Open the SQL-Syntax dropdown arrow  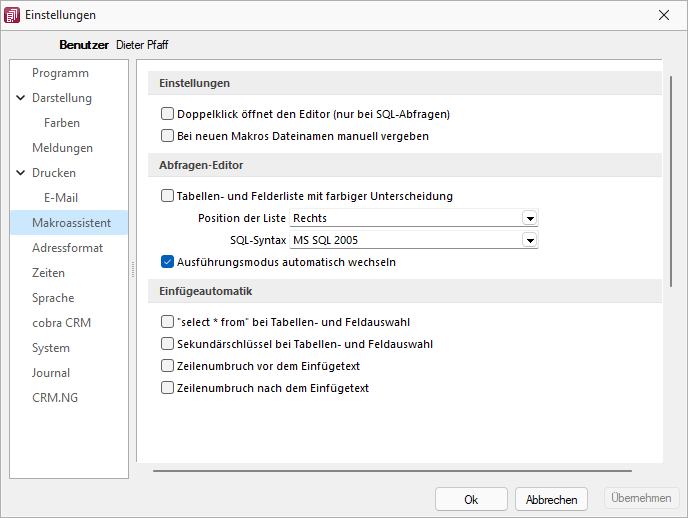point(530,240)
